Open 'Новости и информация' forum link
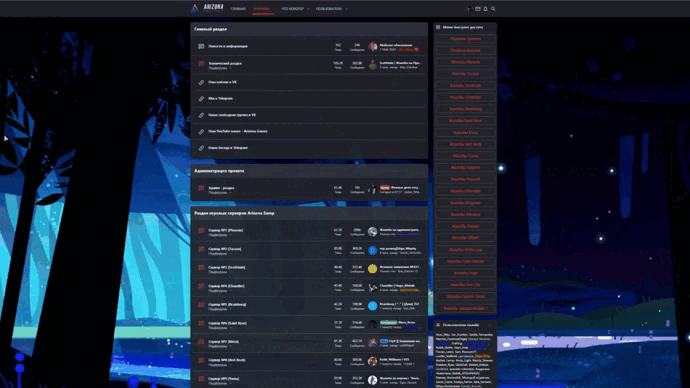This screenshot has width=690, height=388. 228,46
